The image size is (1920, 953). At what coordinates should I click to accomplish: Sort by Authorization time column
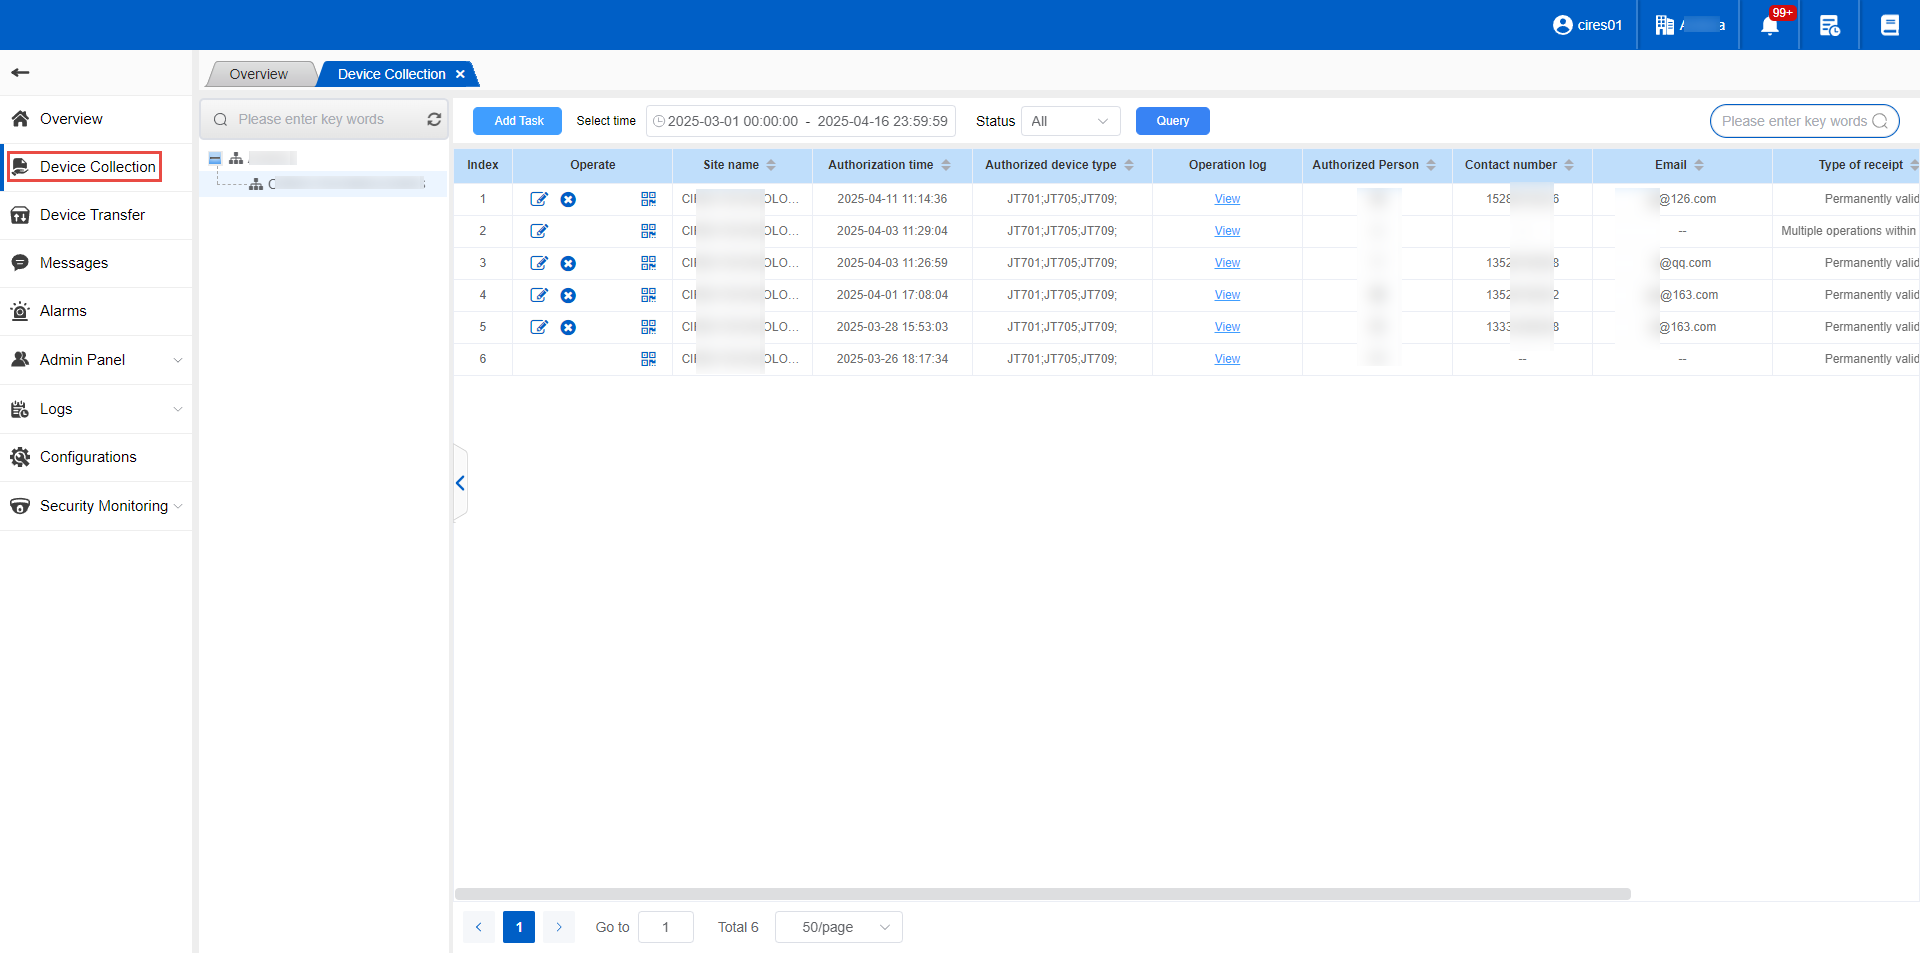point(946,165)
